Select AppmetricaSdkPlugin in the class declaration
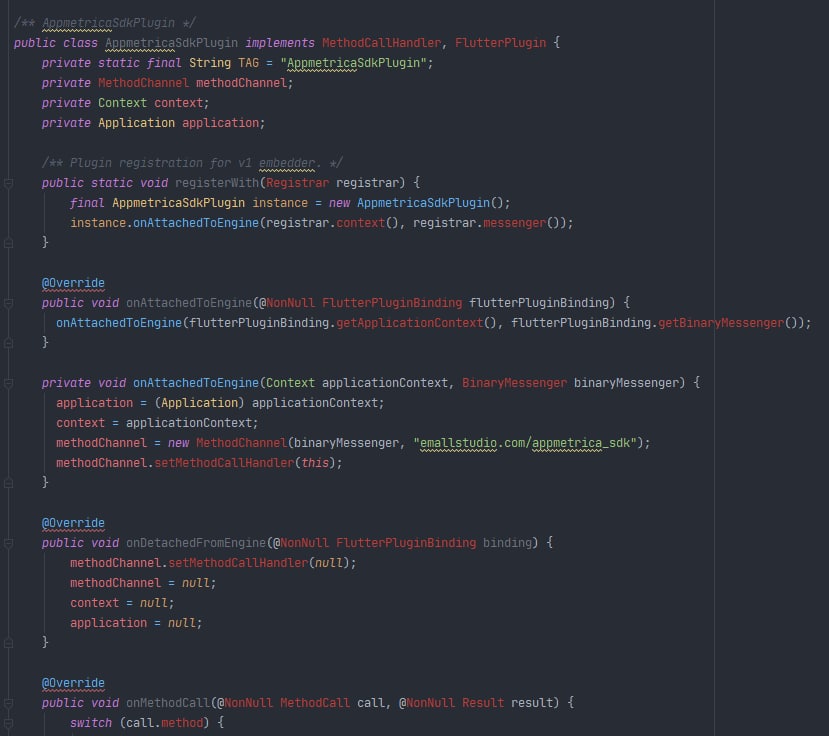The image size is (829, 736). pyautogui.click(x=171, y=43)
